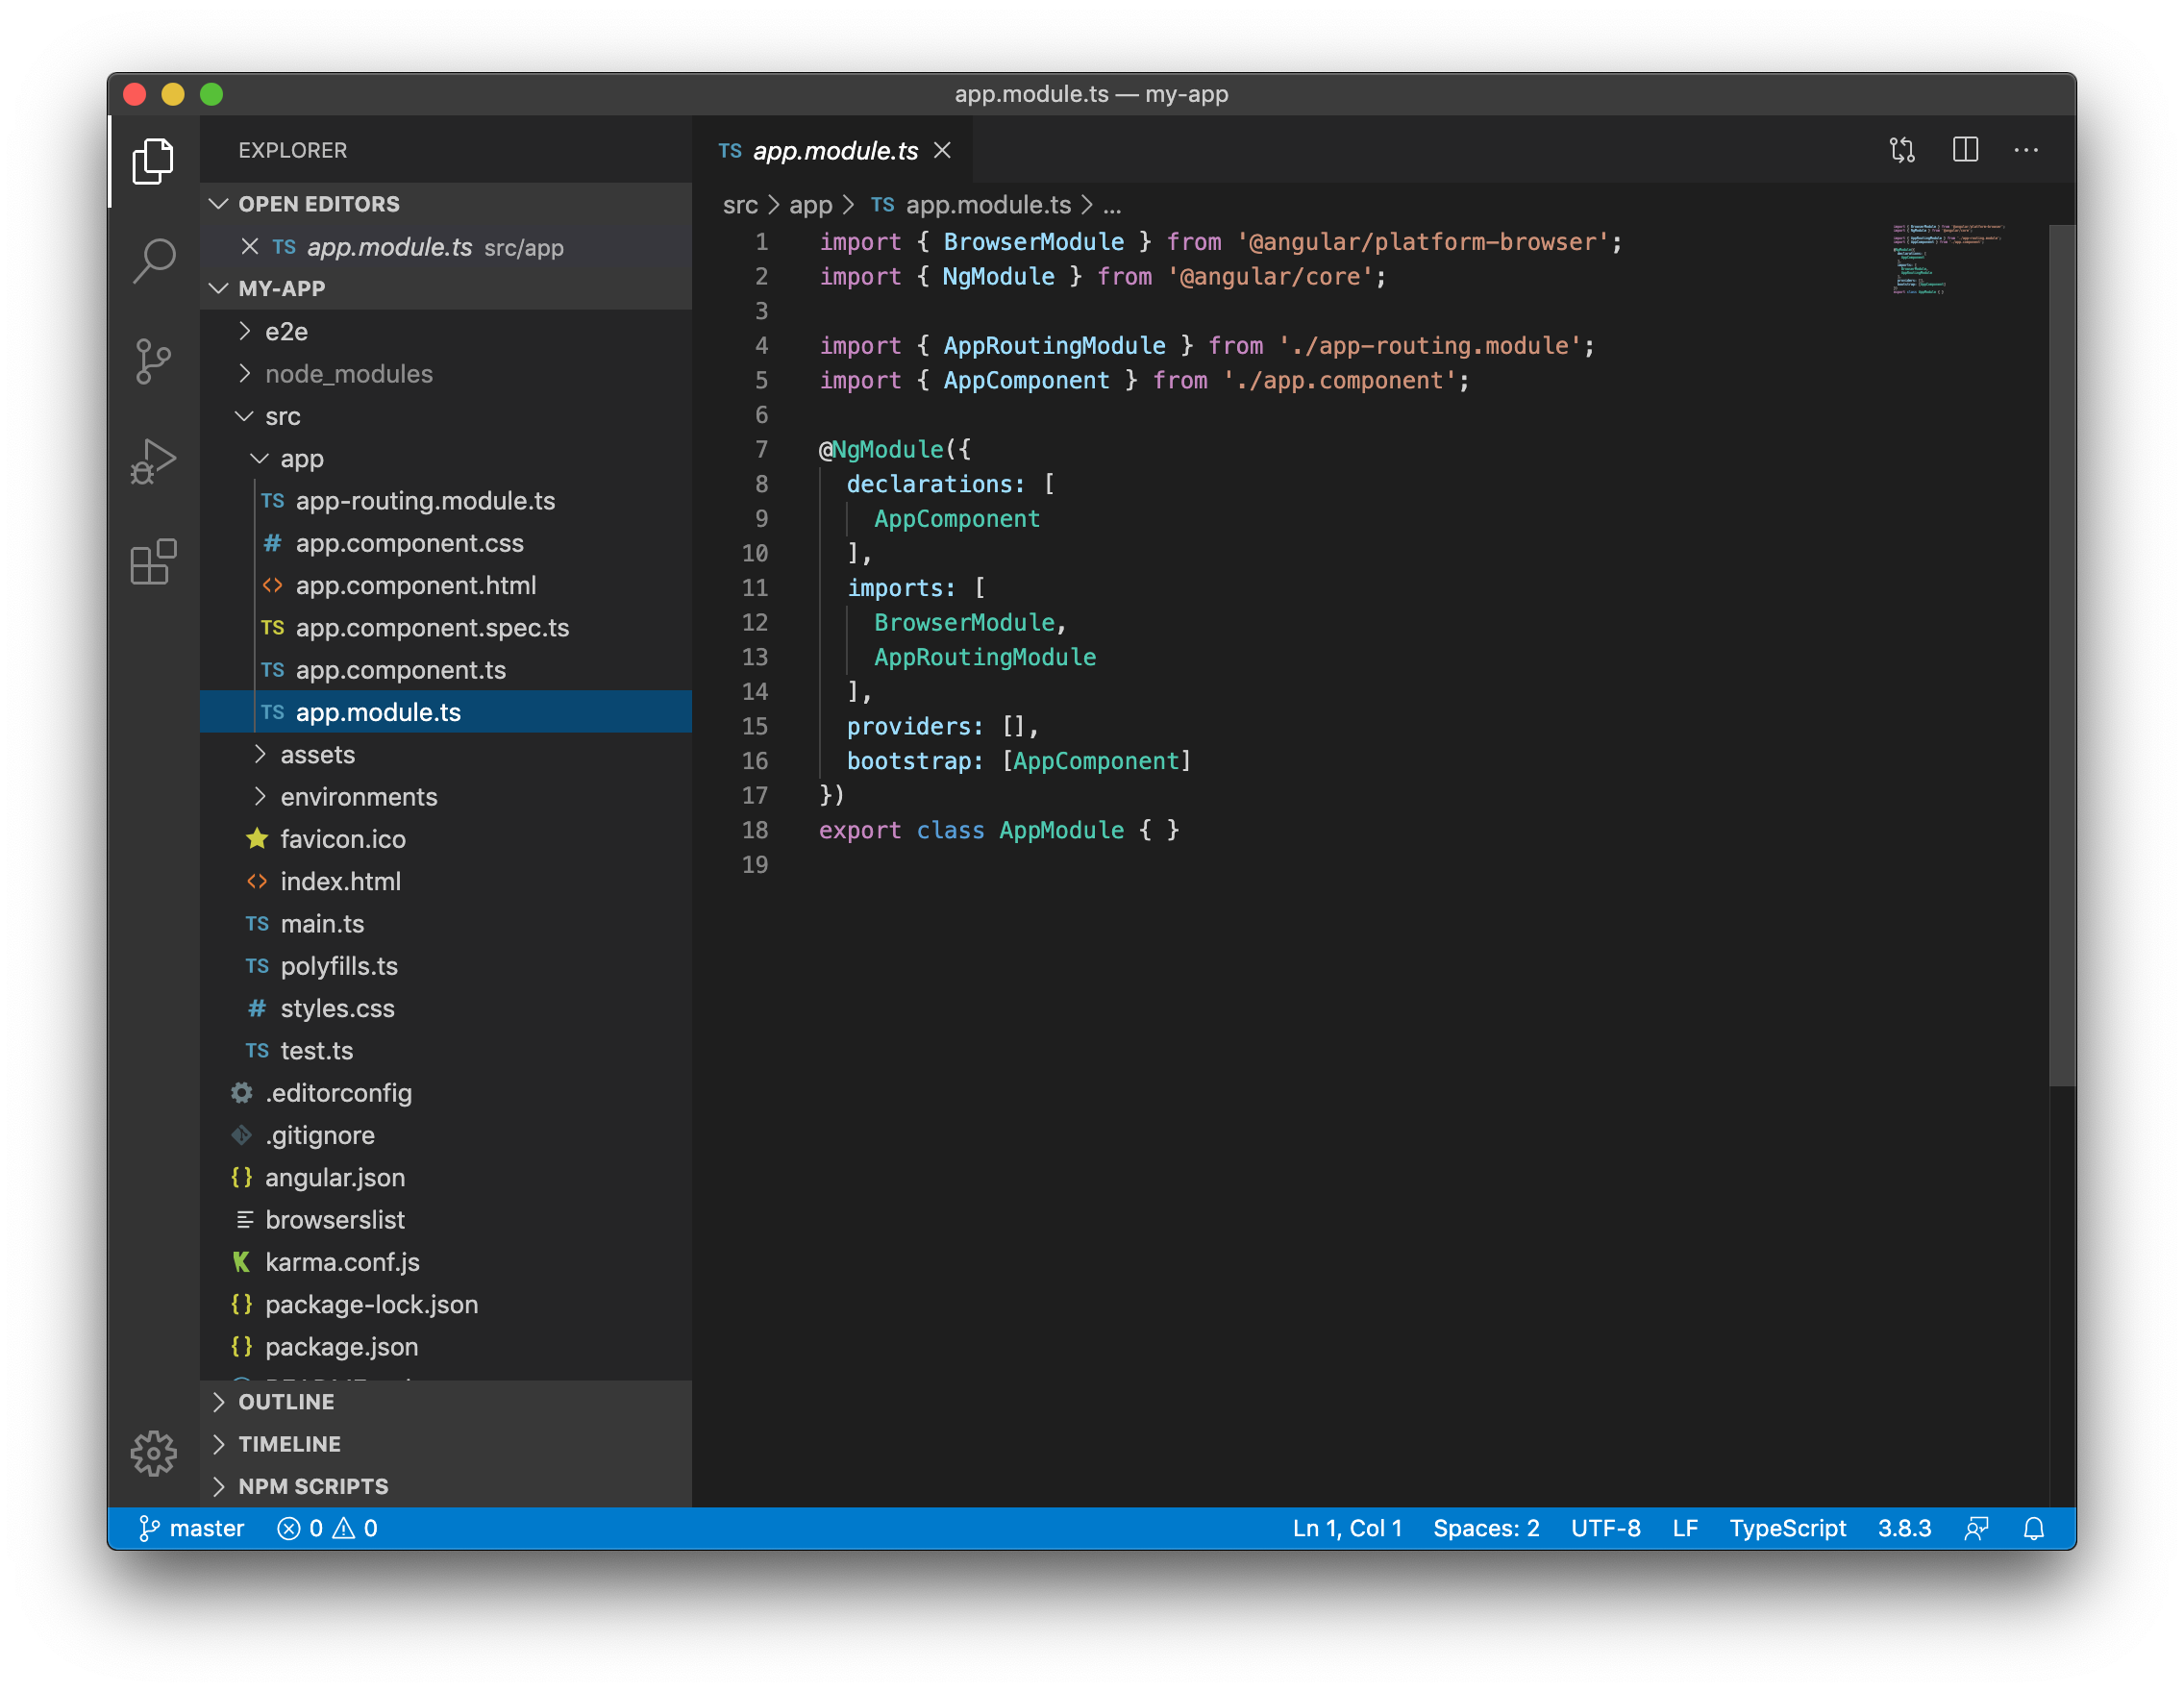Collapse the Open Editors section
The height and width of the screenshot is (1692, 2184).
pos(446,203)
